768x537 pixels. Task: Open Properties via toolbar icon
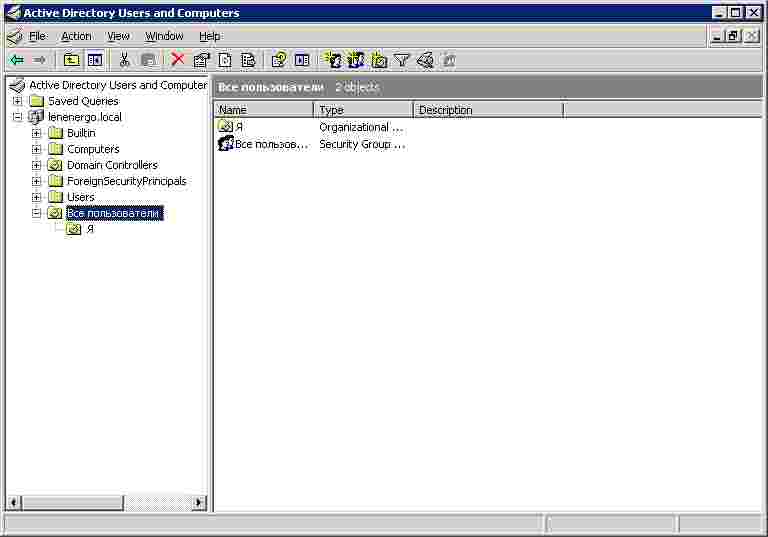point(201,60)
